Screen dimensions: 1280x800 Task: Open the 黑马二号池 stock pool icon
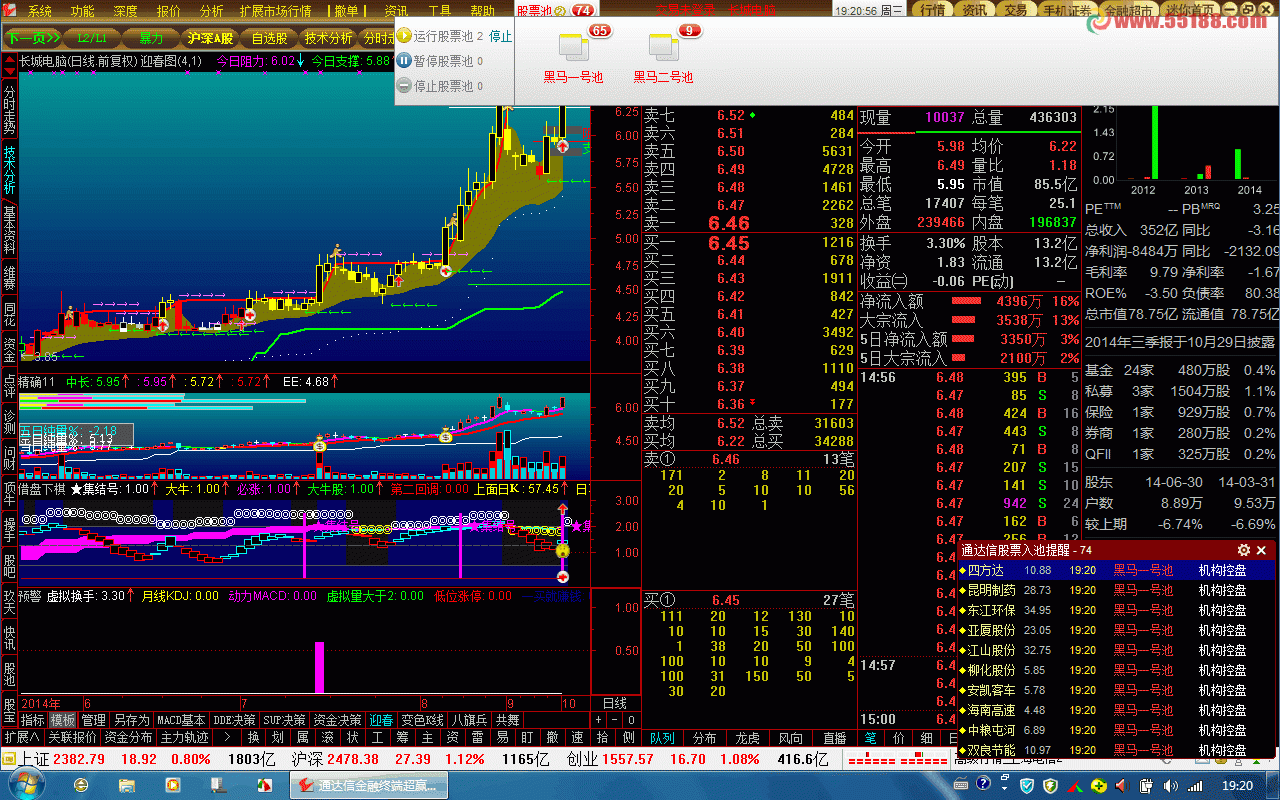pos(663,54)
